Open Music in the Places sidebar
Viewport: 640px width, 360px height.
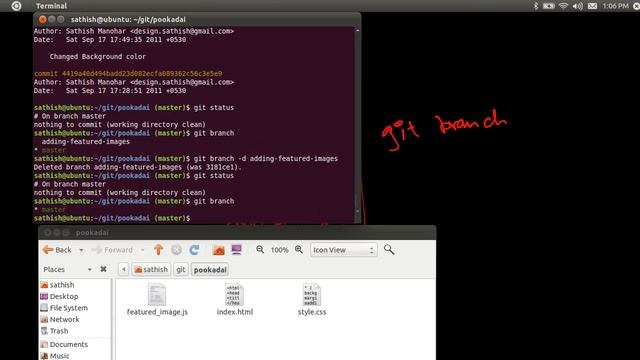pyautogui.click(x=55, y=356)
